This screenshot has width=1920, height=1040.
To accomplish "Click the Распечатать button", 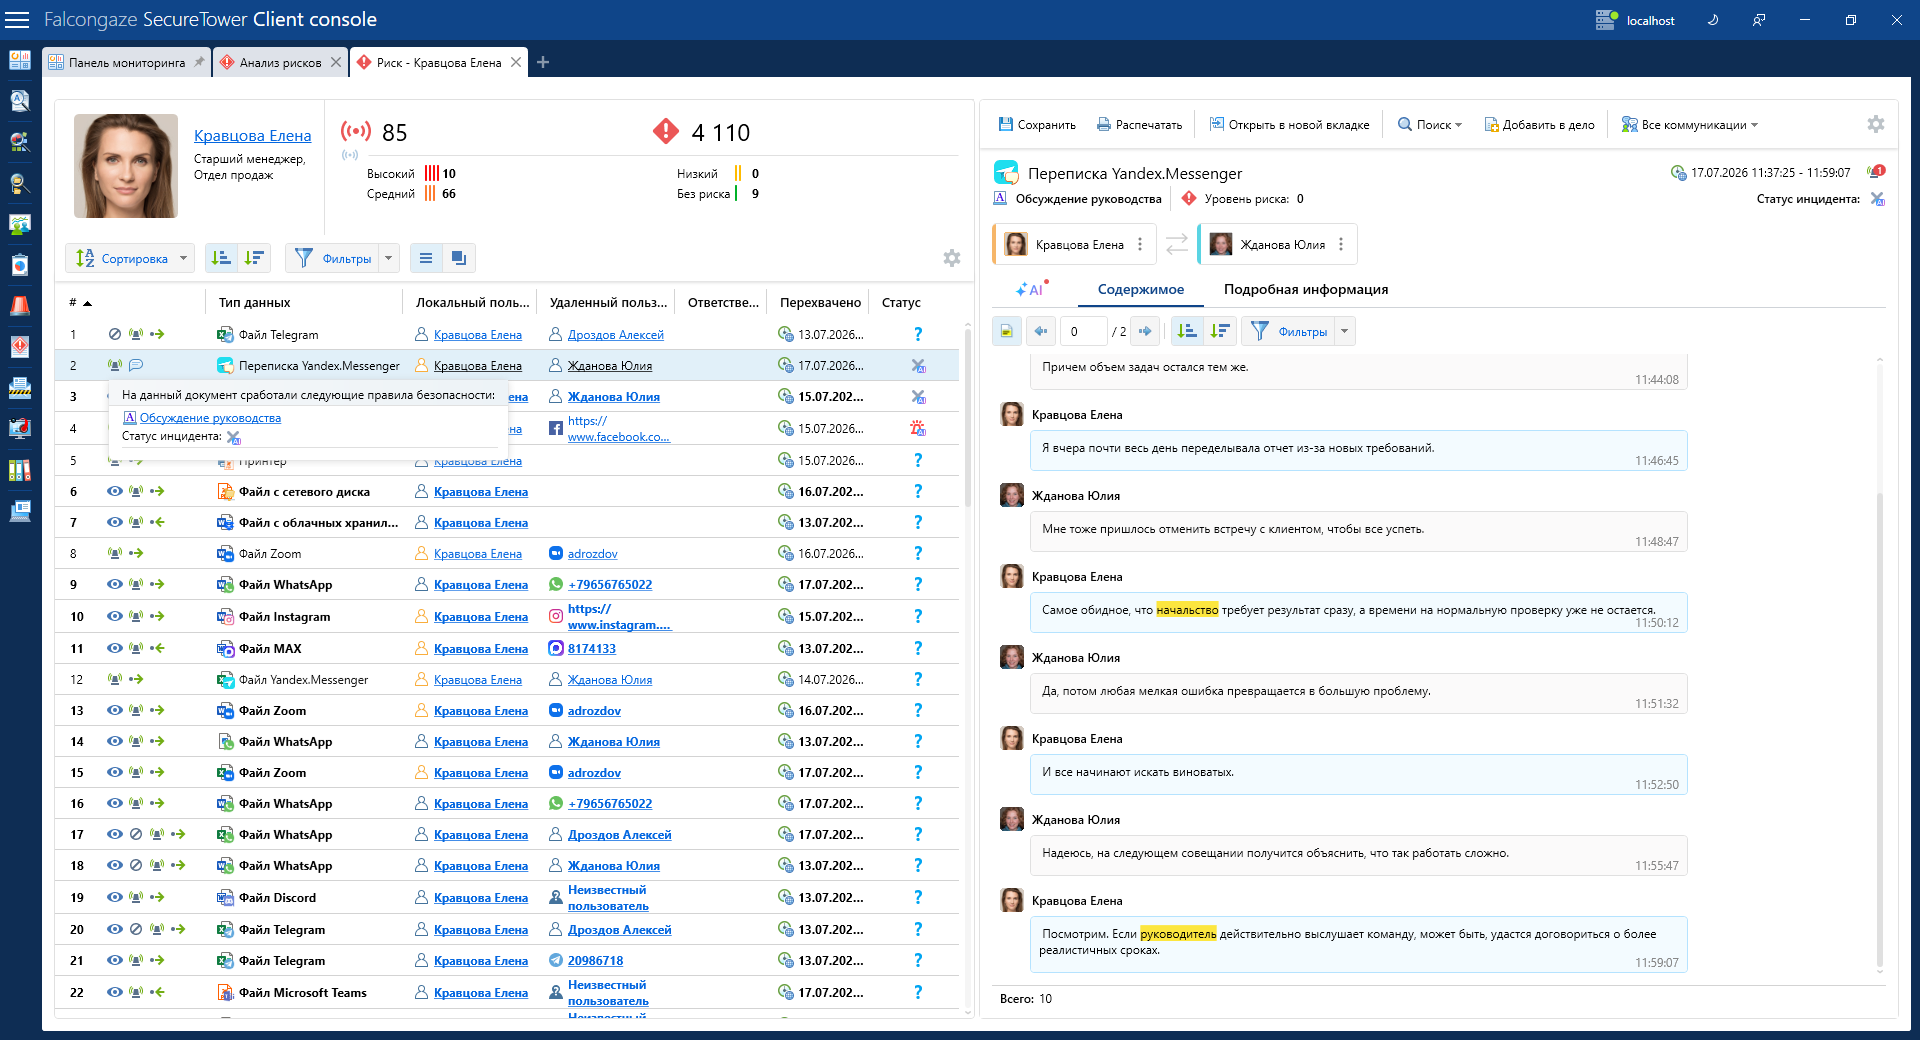I will 1139,125.
